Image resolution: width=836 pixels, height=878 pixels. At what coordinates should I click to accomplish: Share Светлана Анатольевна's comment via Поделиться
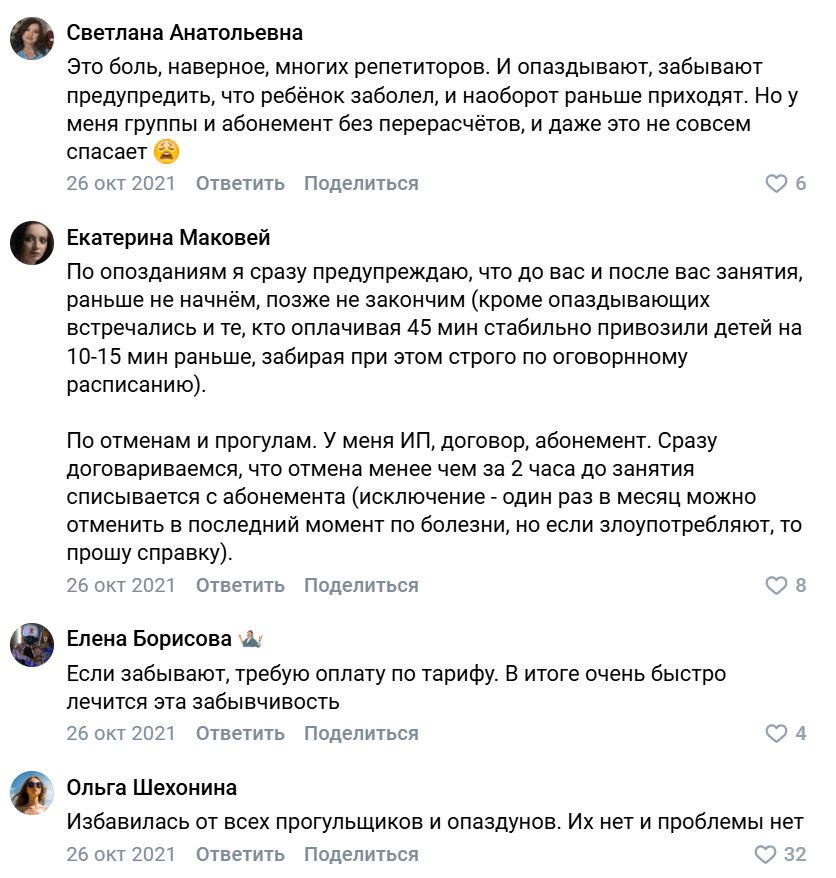coord(361,184)
